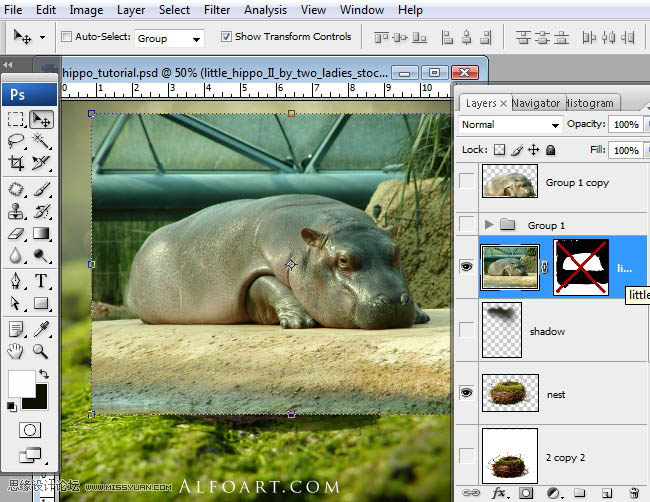Pick the Horizontal Type tool
The width and height of the screenshot is (650, 502).
[41, 281]
